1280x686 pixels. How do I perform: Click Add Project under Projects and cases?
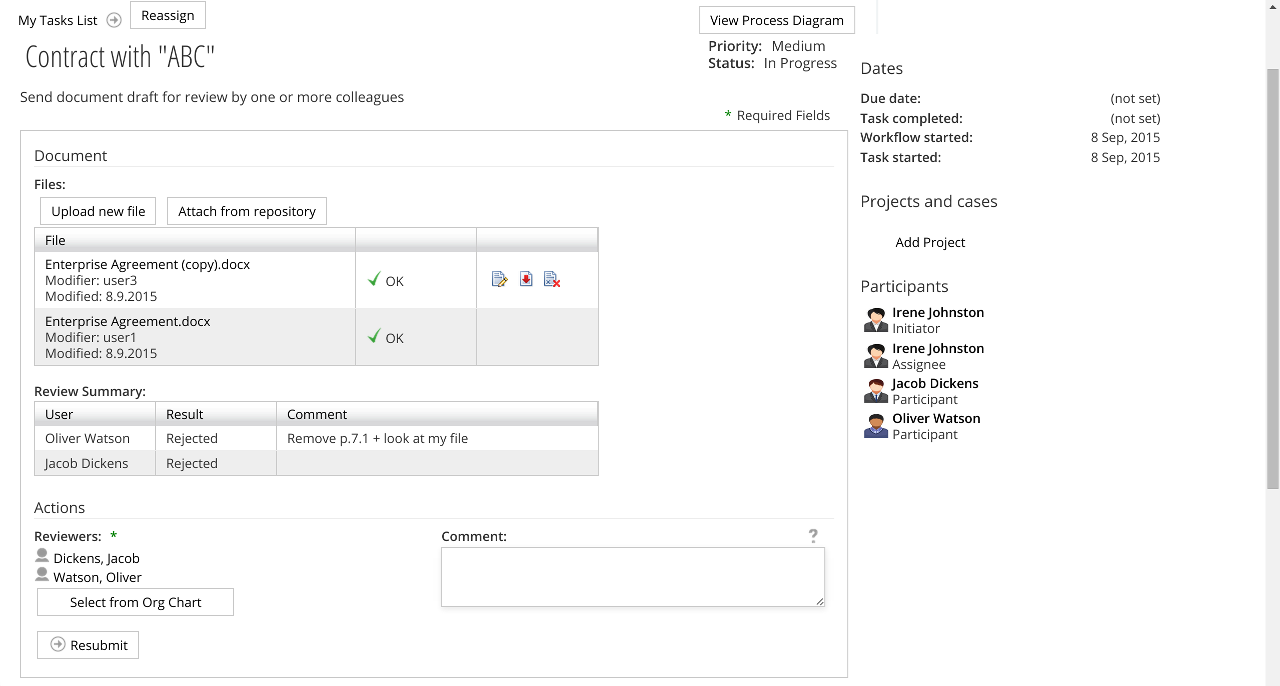pos(930,242)
